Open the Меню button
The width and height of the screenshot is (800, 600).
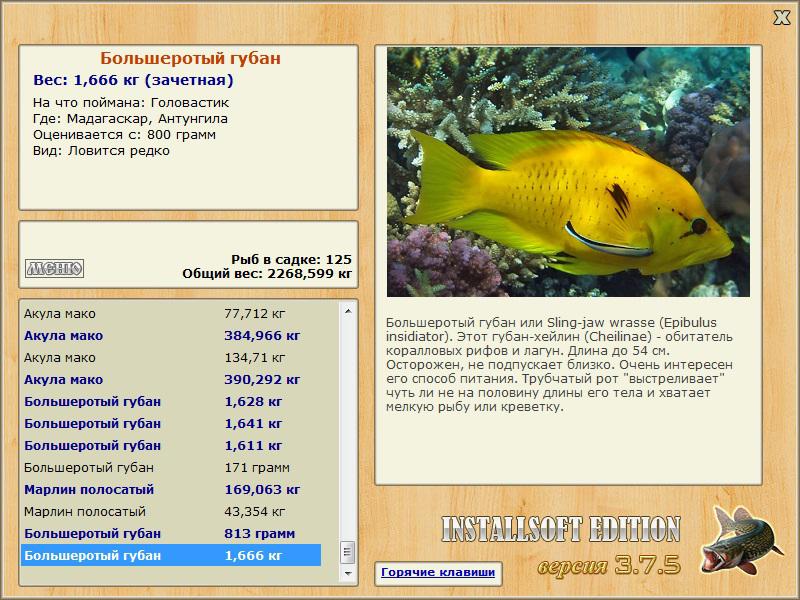(55, 268)
